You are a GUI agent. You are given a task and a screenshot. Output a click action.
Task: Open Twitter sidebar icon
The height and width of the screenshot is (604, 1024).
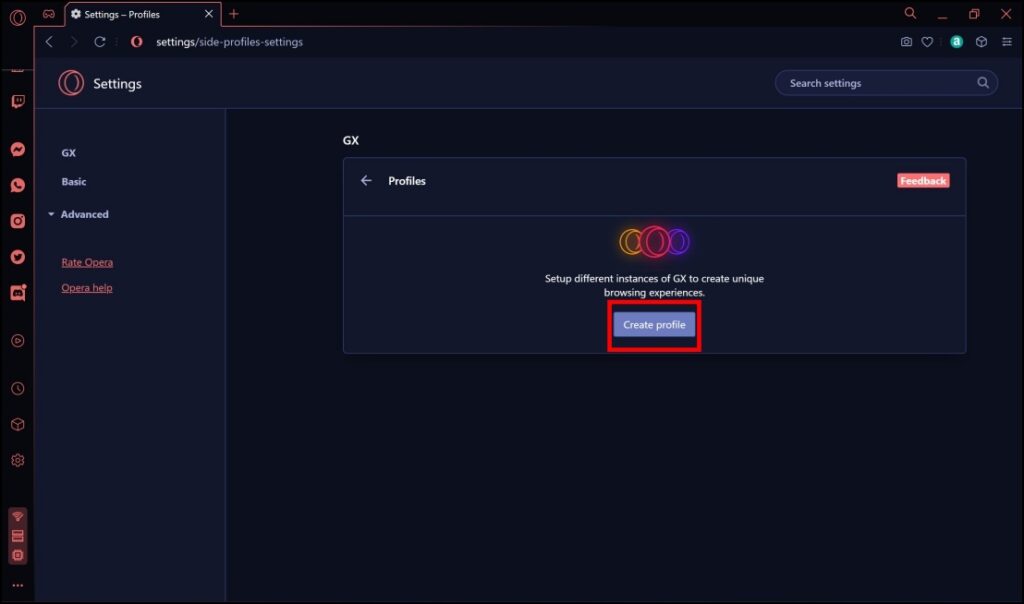coord(18,257)
